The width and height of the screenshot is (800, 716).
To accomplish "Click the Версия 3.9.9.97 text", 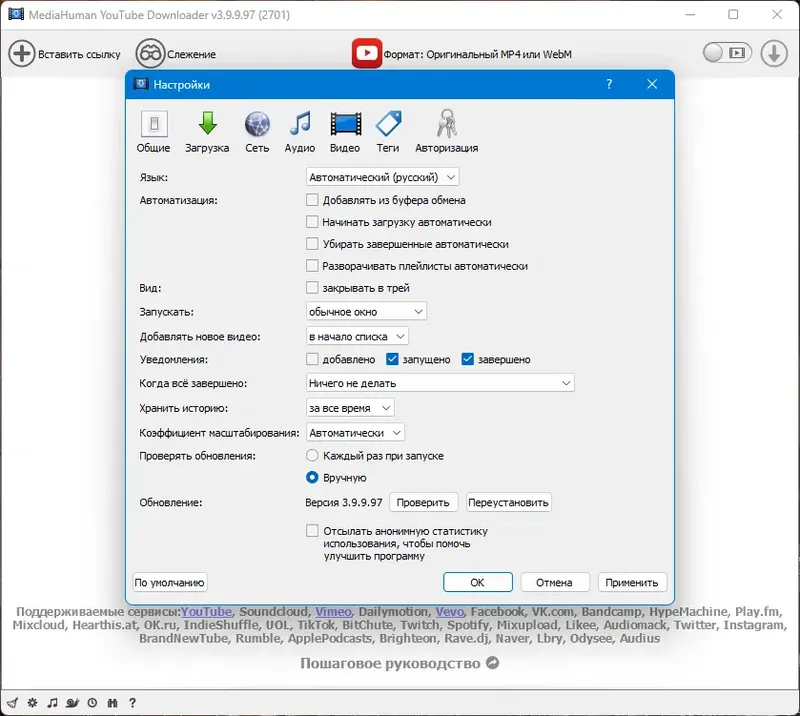I will 344,502.
